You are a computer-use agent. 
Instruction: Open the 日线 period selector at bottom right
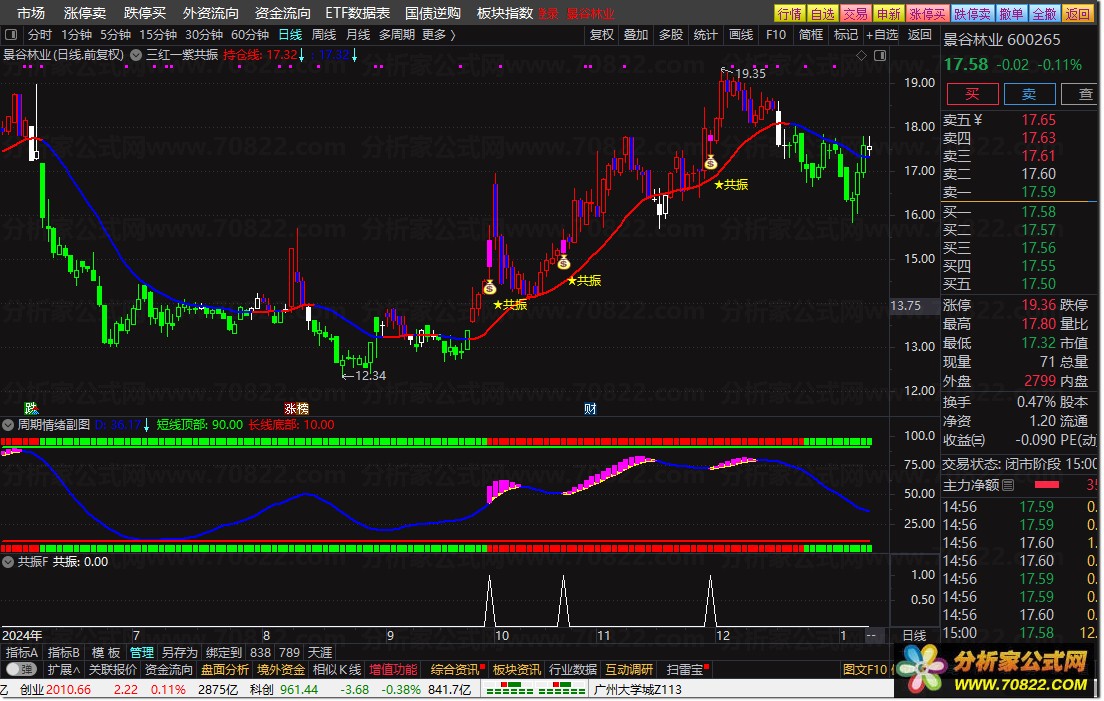tap(915, 636)
